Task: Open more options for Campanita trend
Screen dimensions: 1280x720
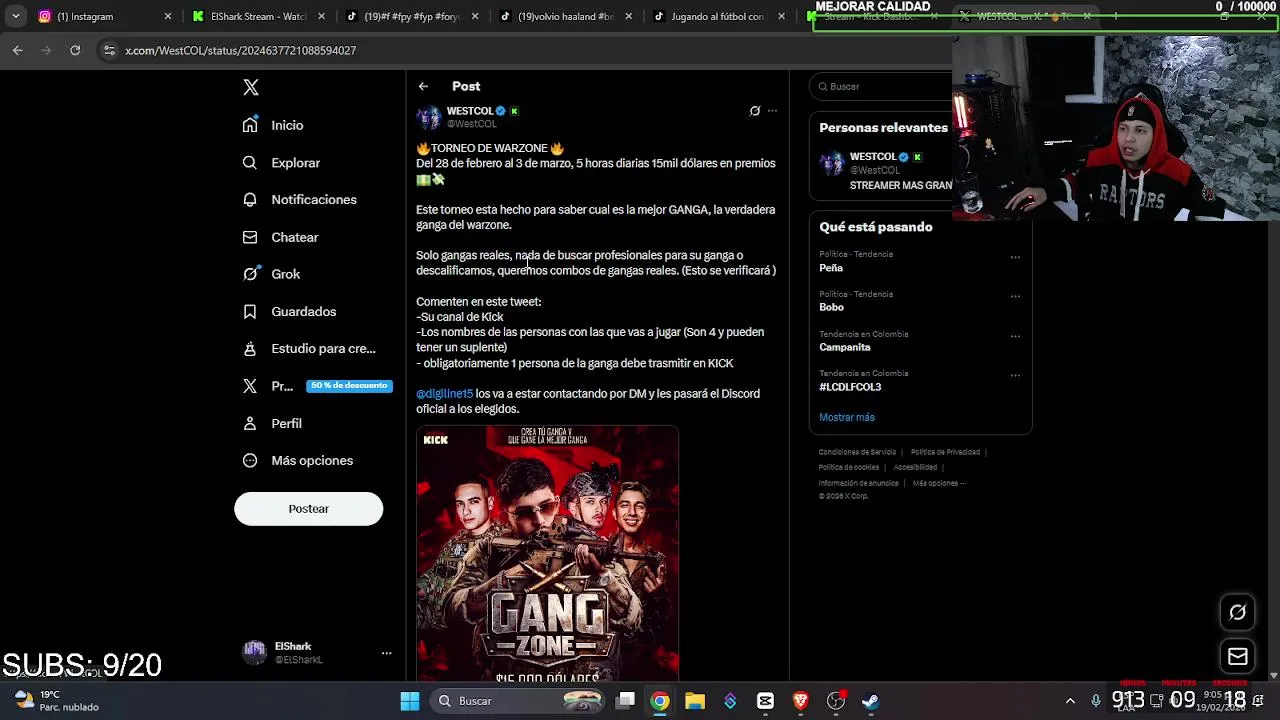Action: (1015, 336)
